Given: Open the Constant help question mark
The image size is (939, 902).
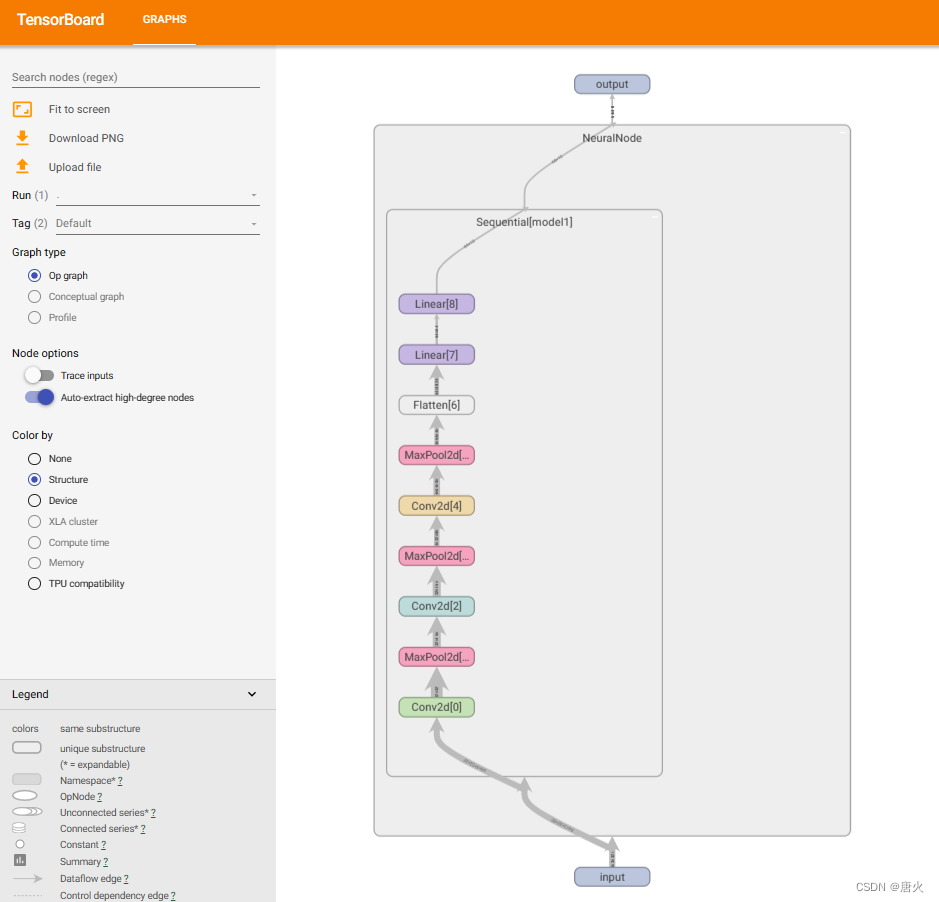Looking at the screenshot, I should point(104,845).
